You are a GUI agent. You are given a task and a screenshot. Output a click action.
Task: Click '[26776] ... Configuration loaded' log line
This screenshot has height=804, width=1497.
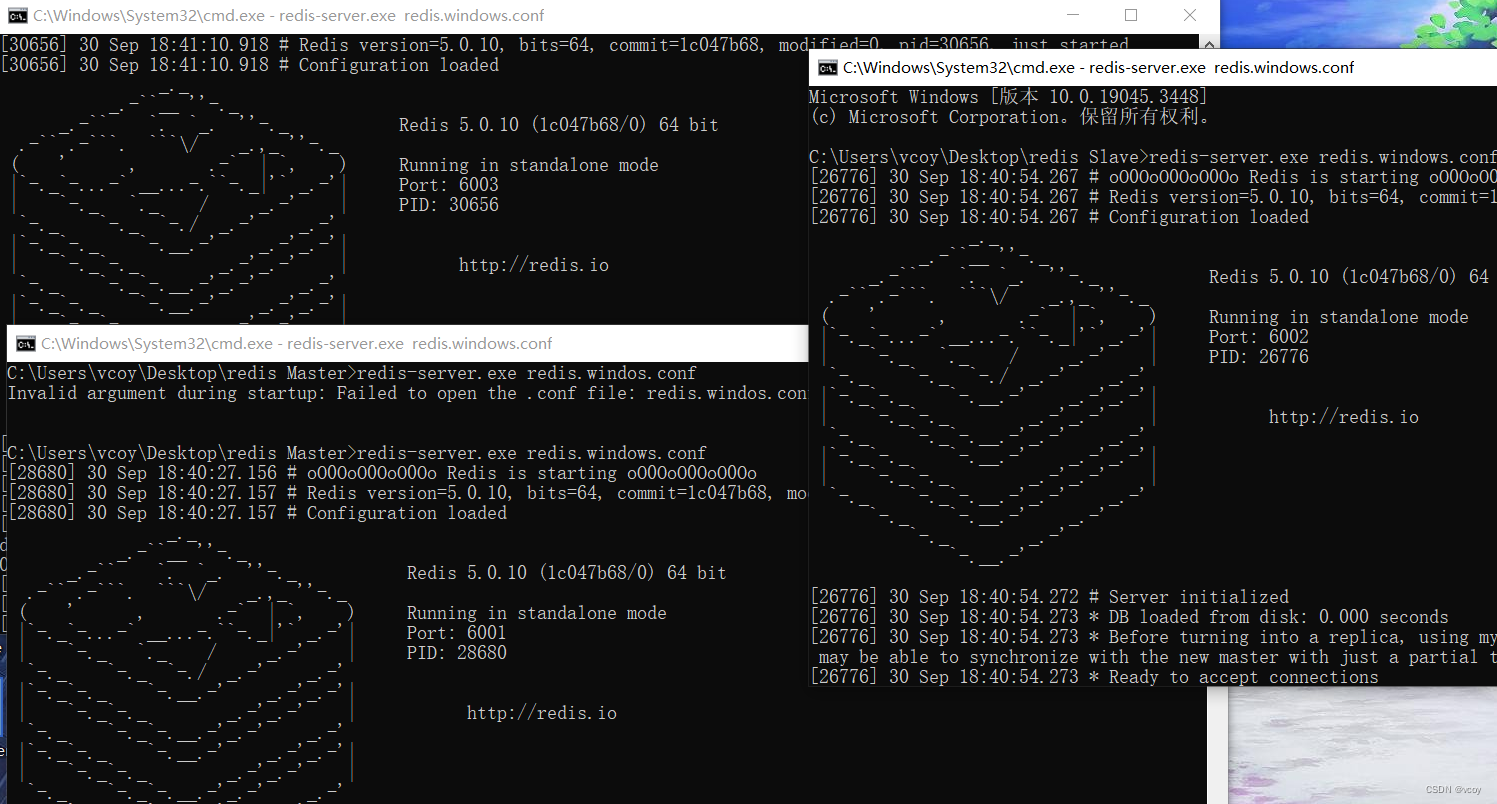click(1059, 217)
